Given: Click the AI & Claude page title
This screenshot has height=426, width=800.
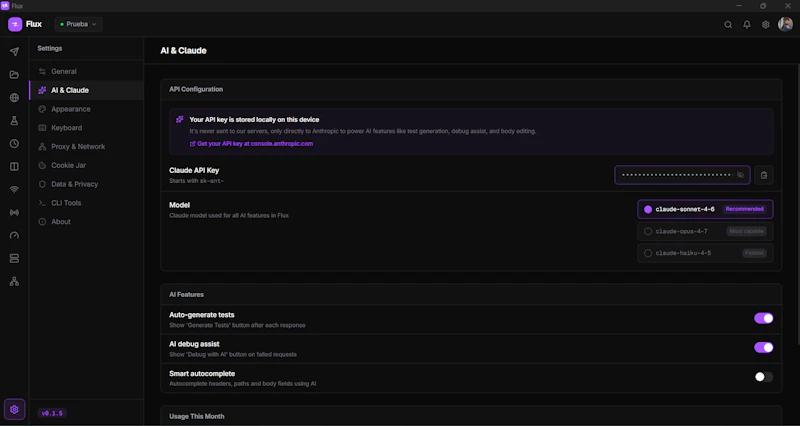Looking at the screenshot, I should pyautogui.click(x=183, y=51).
